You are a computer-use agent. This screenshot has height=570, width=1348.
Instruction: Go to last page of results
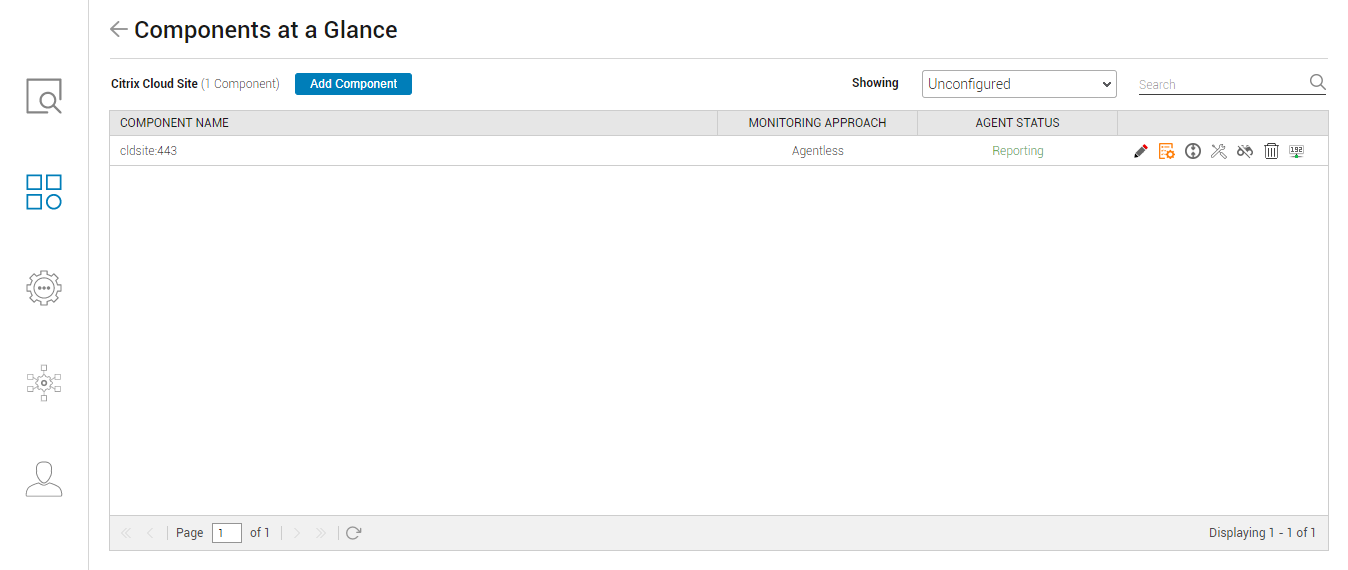(321, 533)
